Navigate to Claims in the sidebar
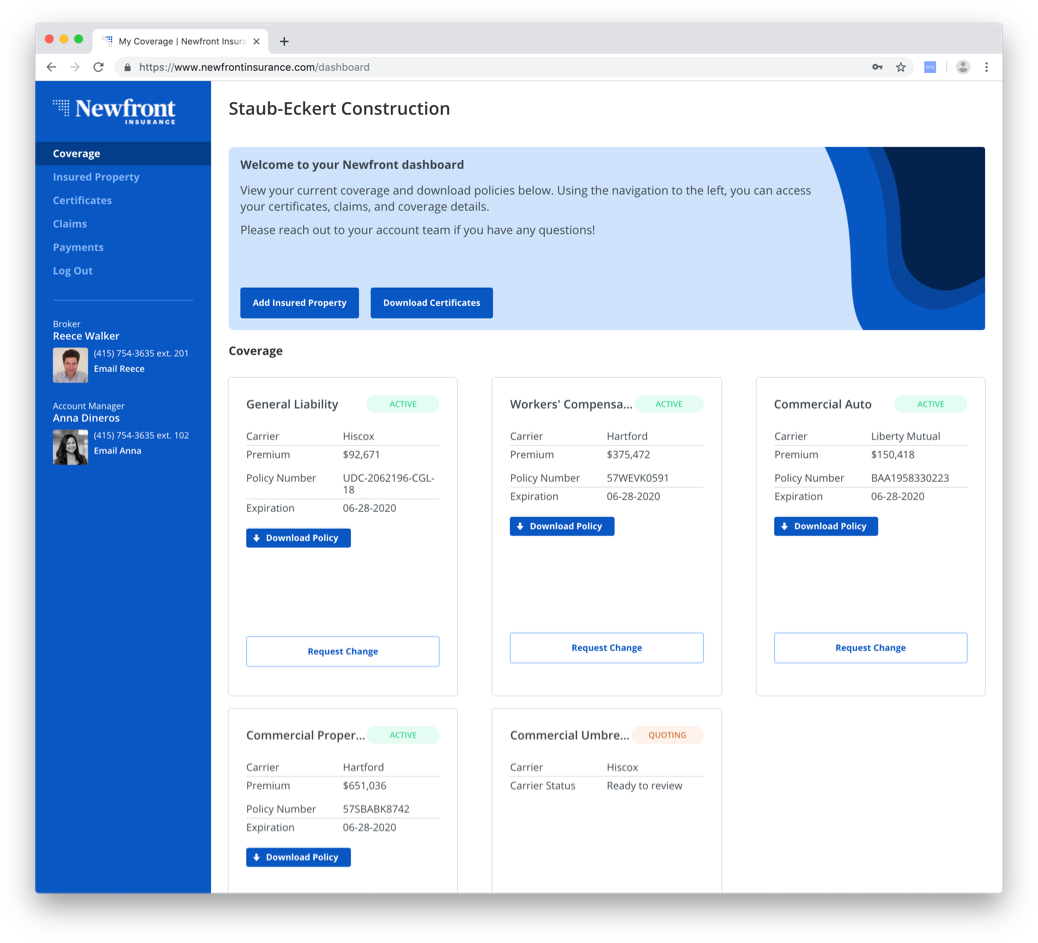Screen dimensions: 1038x943 coord(70,224)
